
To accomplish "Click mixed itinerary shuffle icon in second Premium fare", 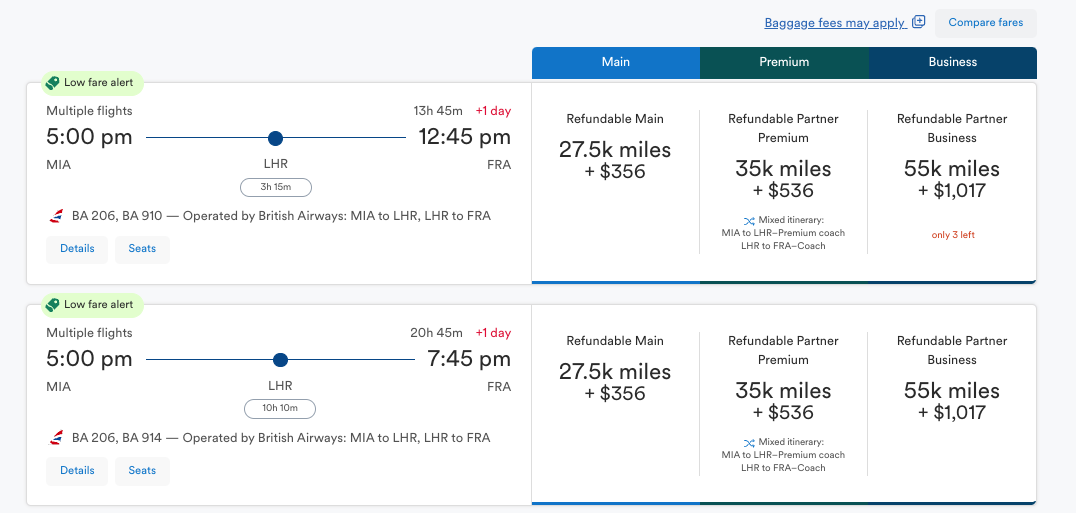I will 749,442.
